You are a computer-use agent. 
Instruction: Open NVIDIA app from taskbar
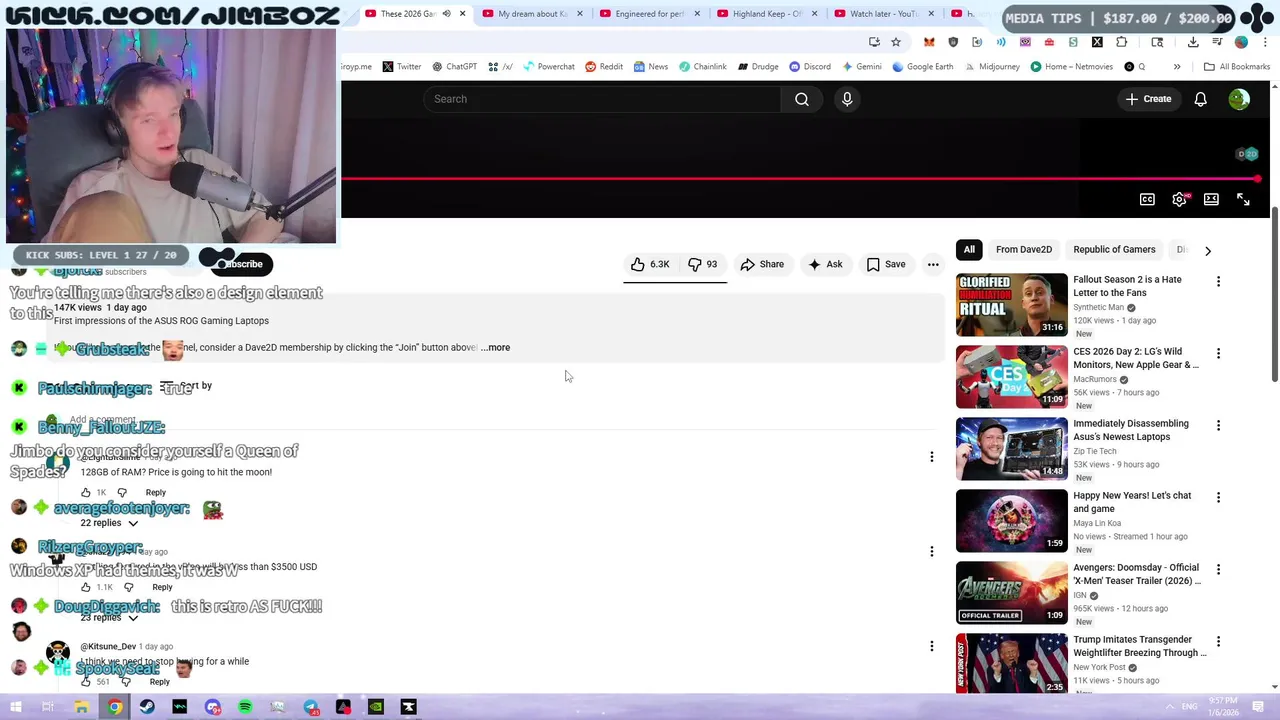tap(376, 707)
